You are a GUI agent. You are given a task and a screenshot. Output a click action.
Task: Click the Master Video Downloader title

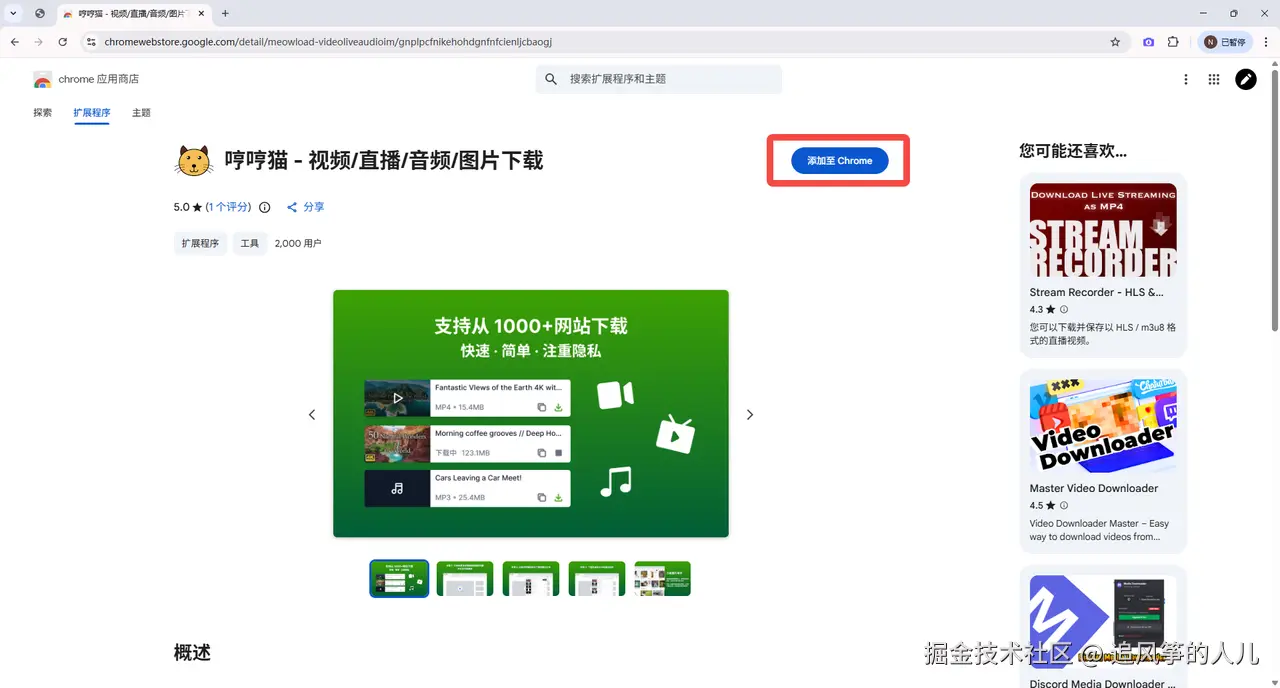pos(1094,488)
